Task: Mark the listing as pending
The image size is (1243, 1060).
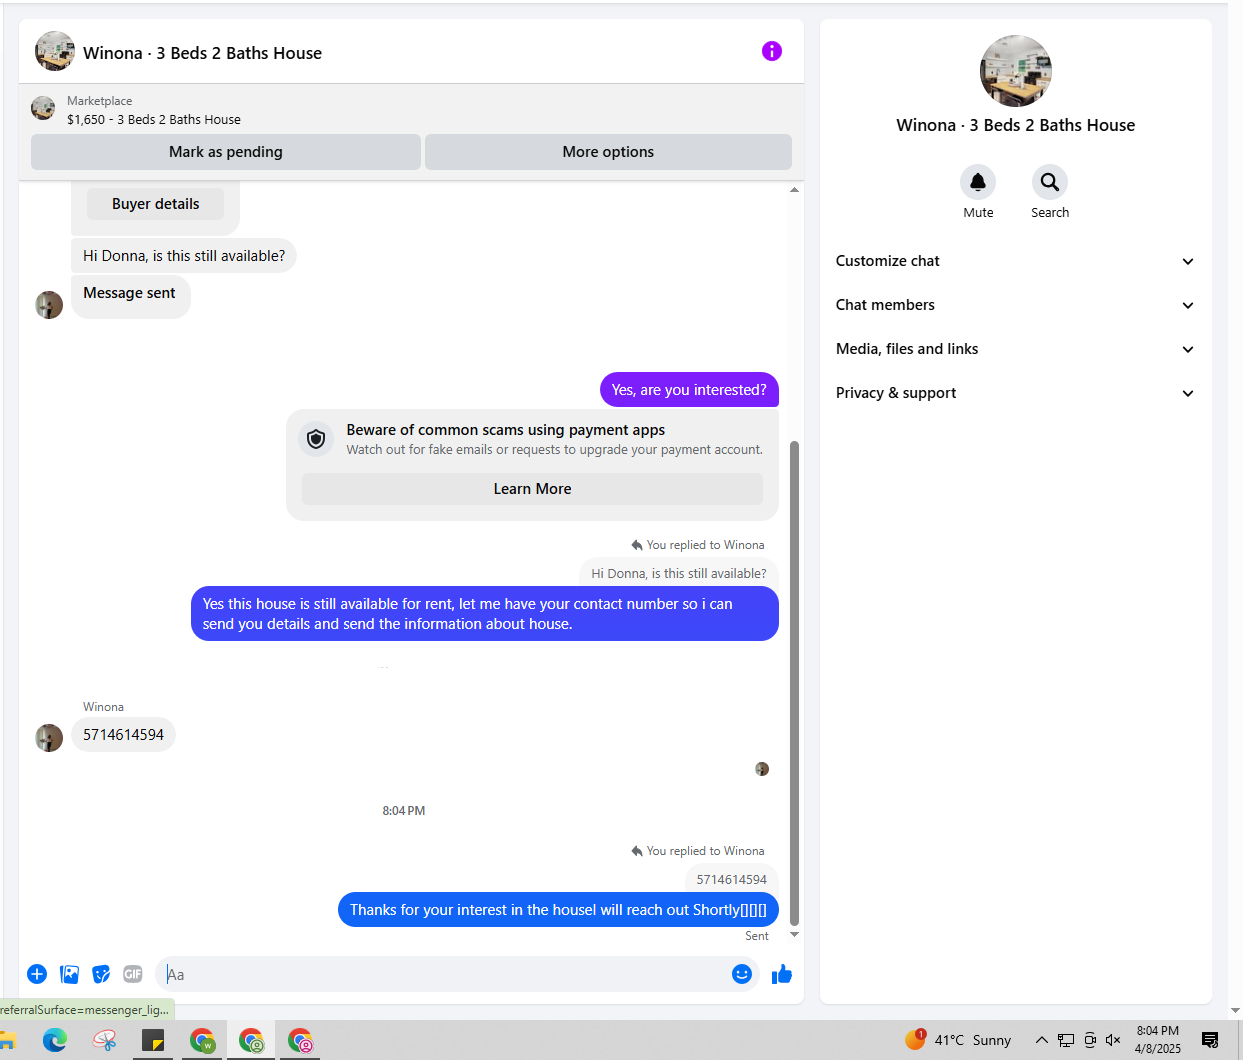Action: [226, 152]
